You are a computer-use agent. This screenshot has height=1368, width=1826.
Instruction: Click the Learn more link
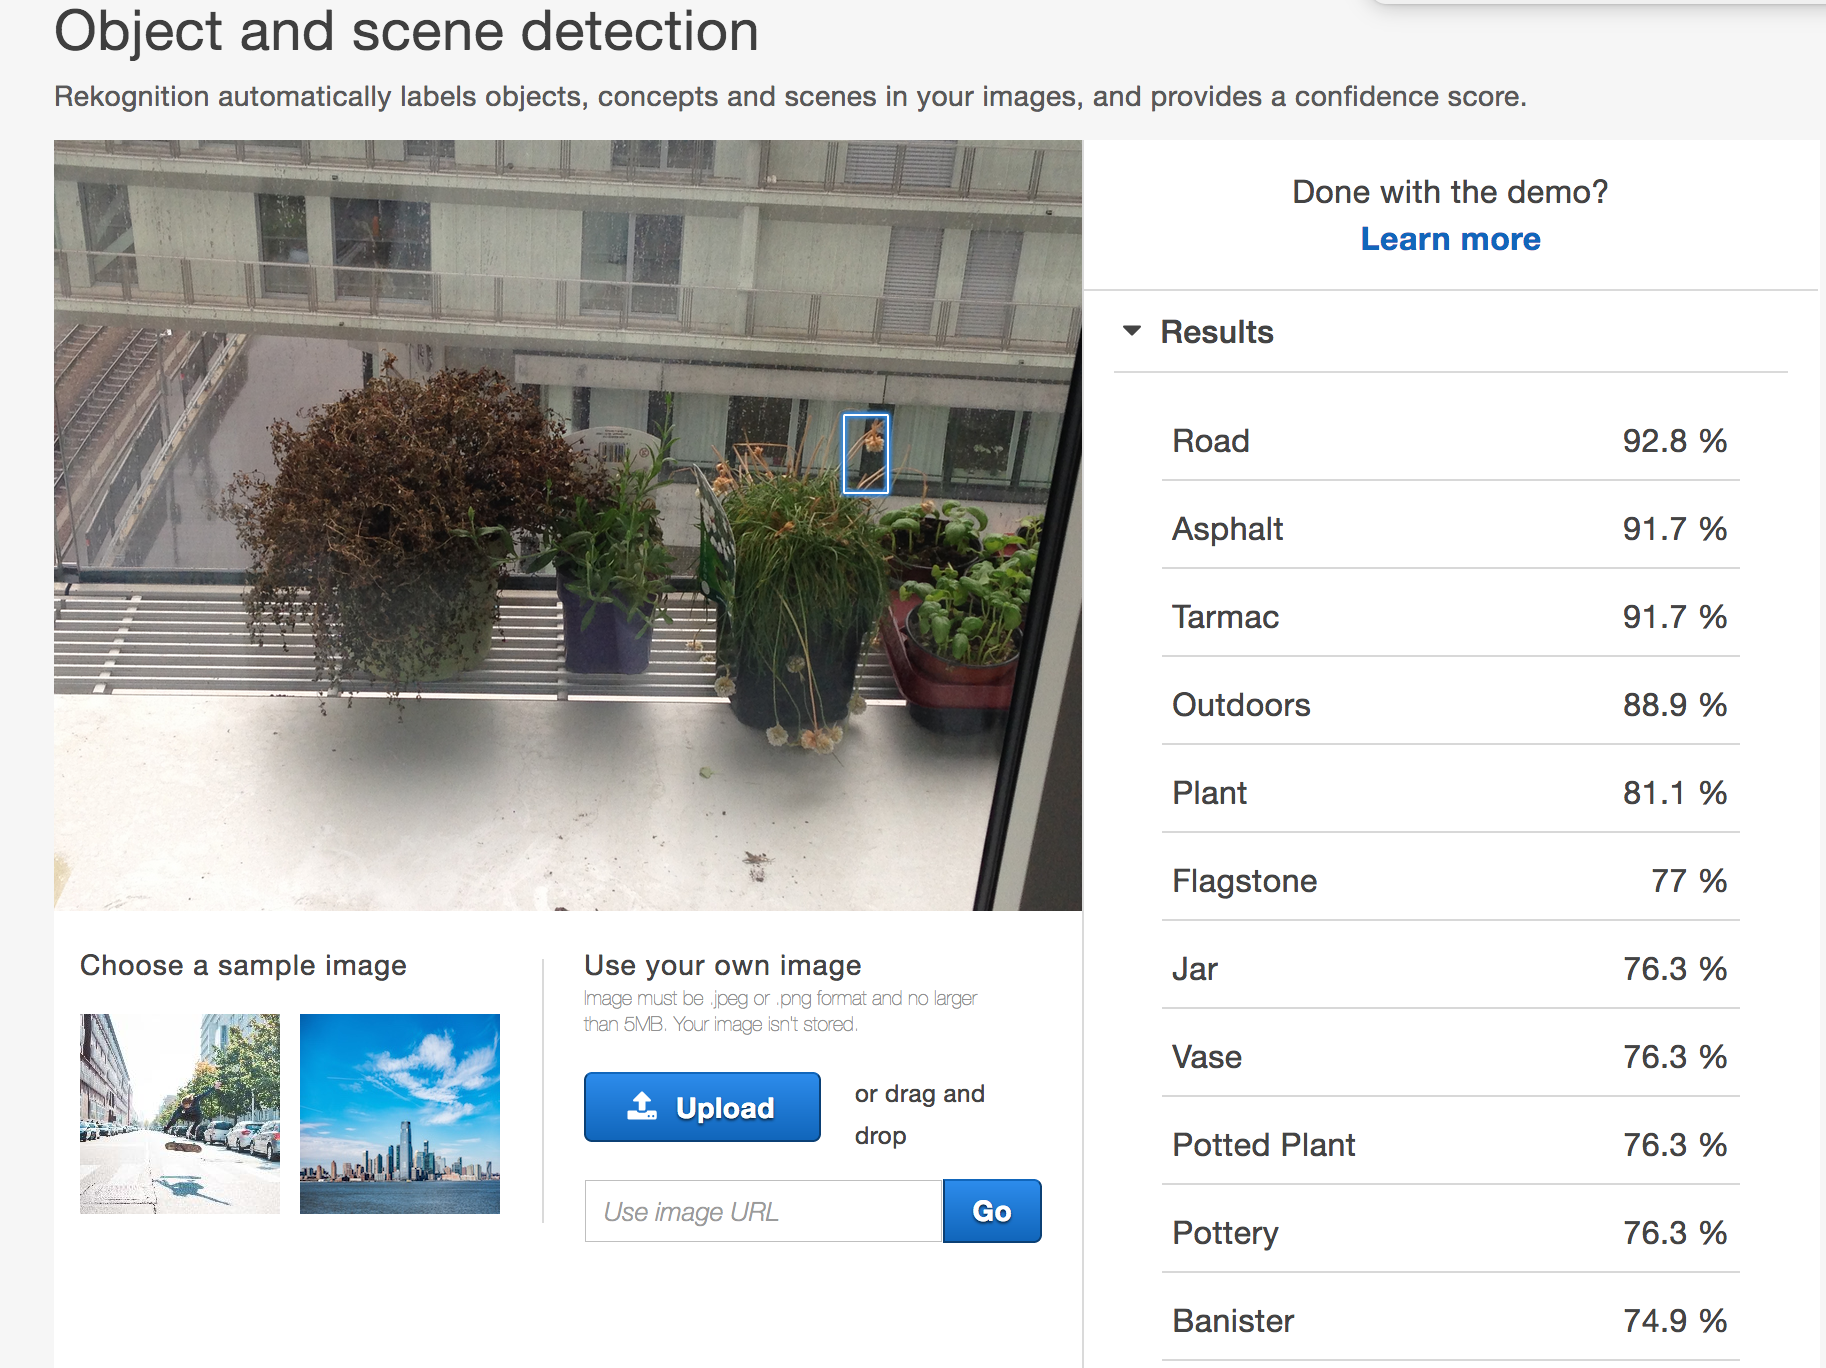[x=1450, y=240]
